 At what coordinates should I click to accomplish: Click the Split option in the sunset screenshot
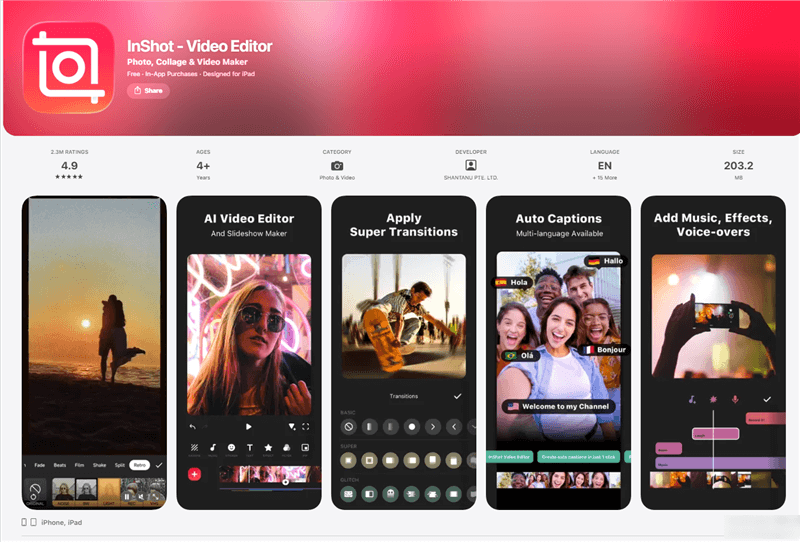pos(119,465)
